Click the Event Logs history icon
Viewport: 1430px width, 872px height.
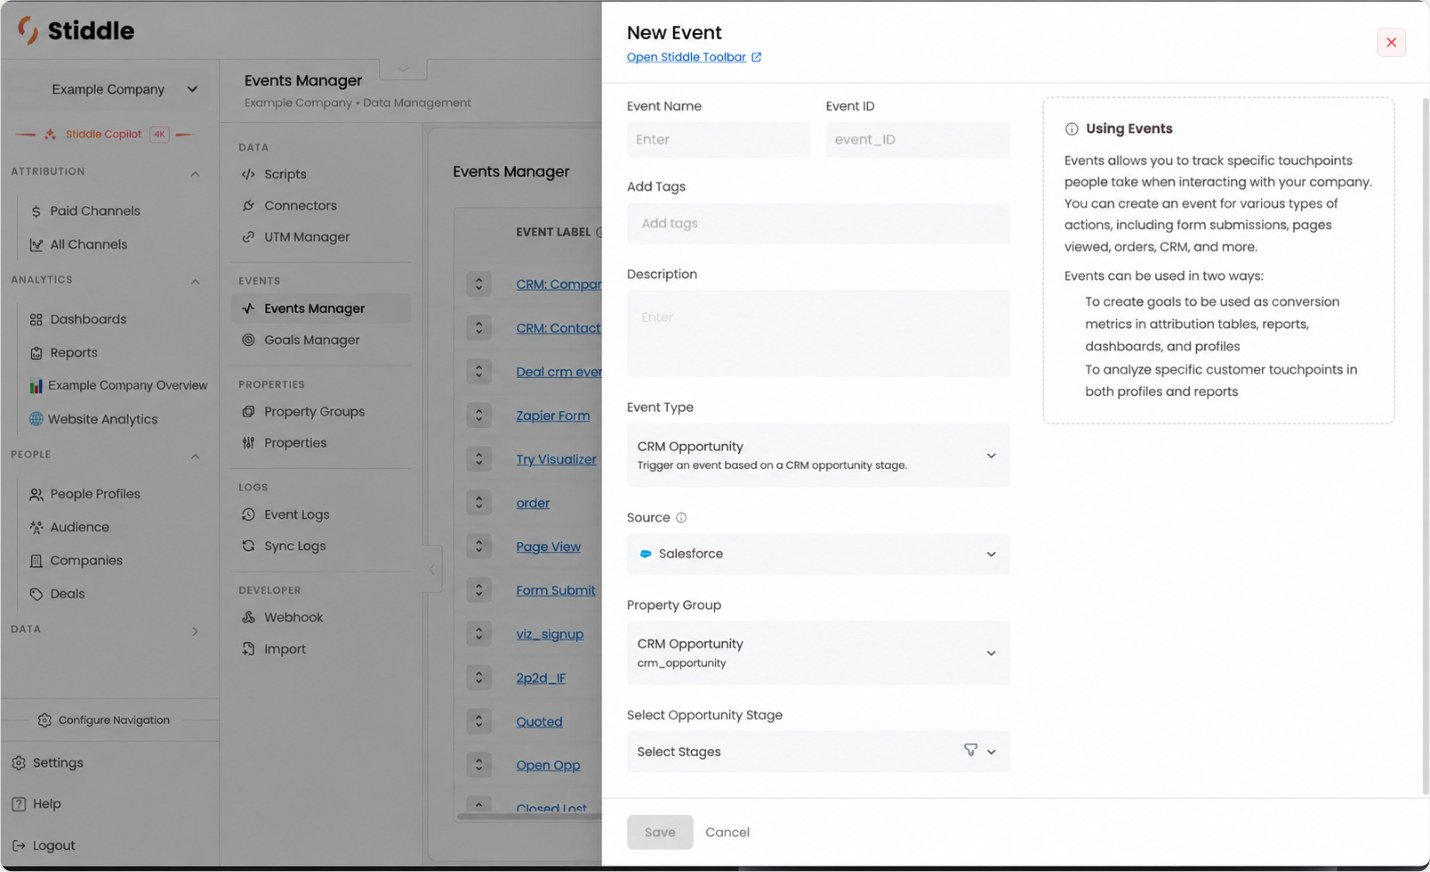coord(248,515)
